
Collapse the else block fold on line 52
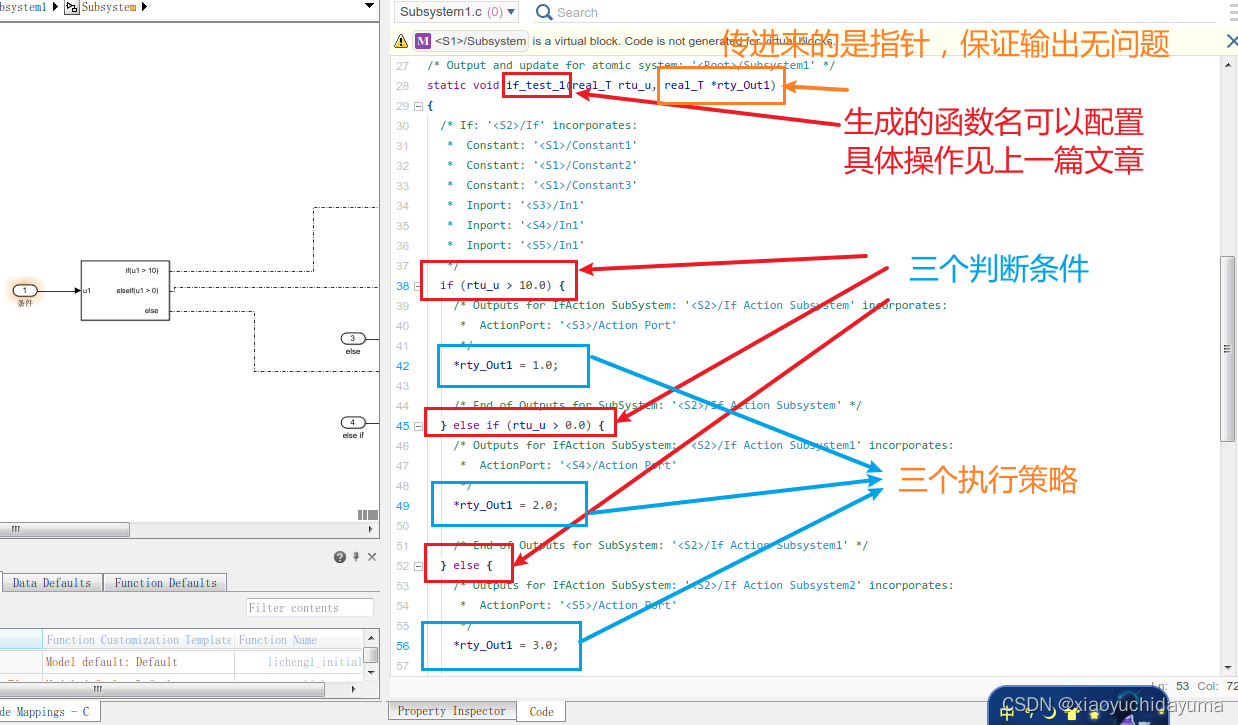click(417, 565)
